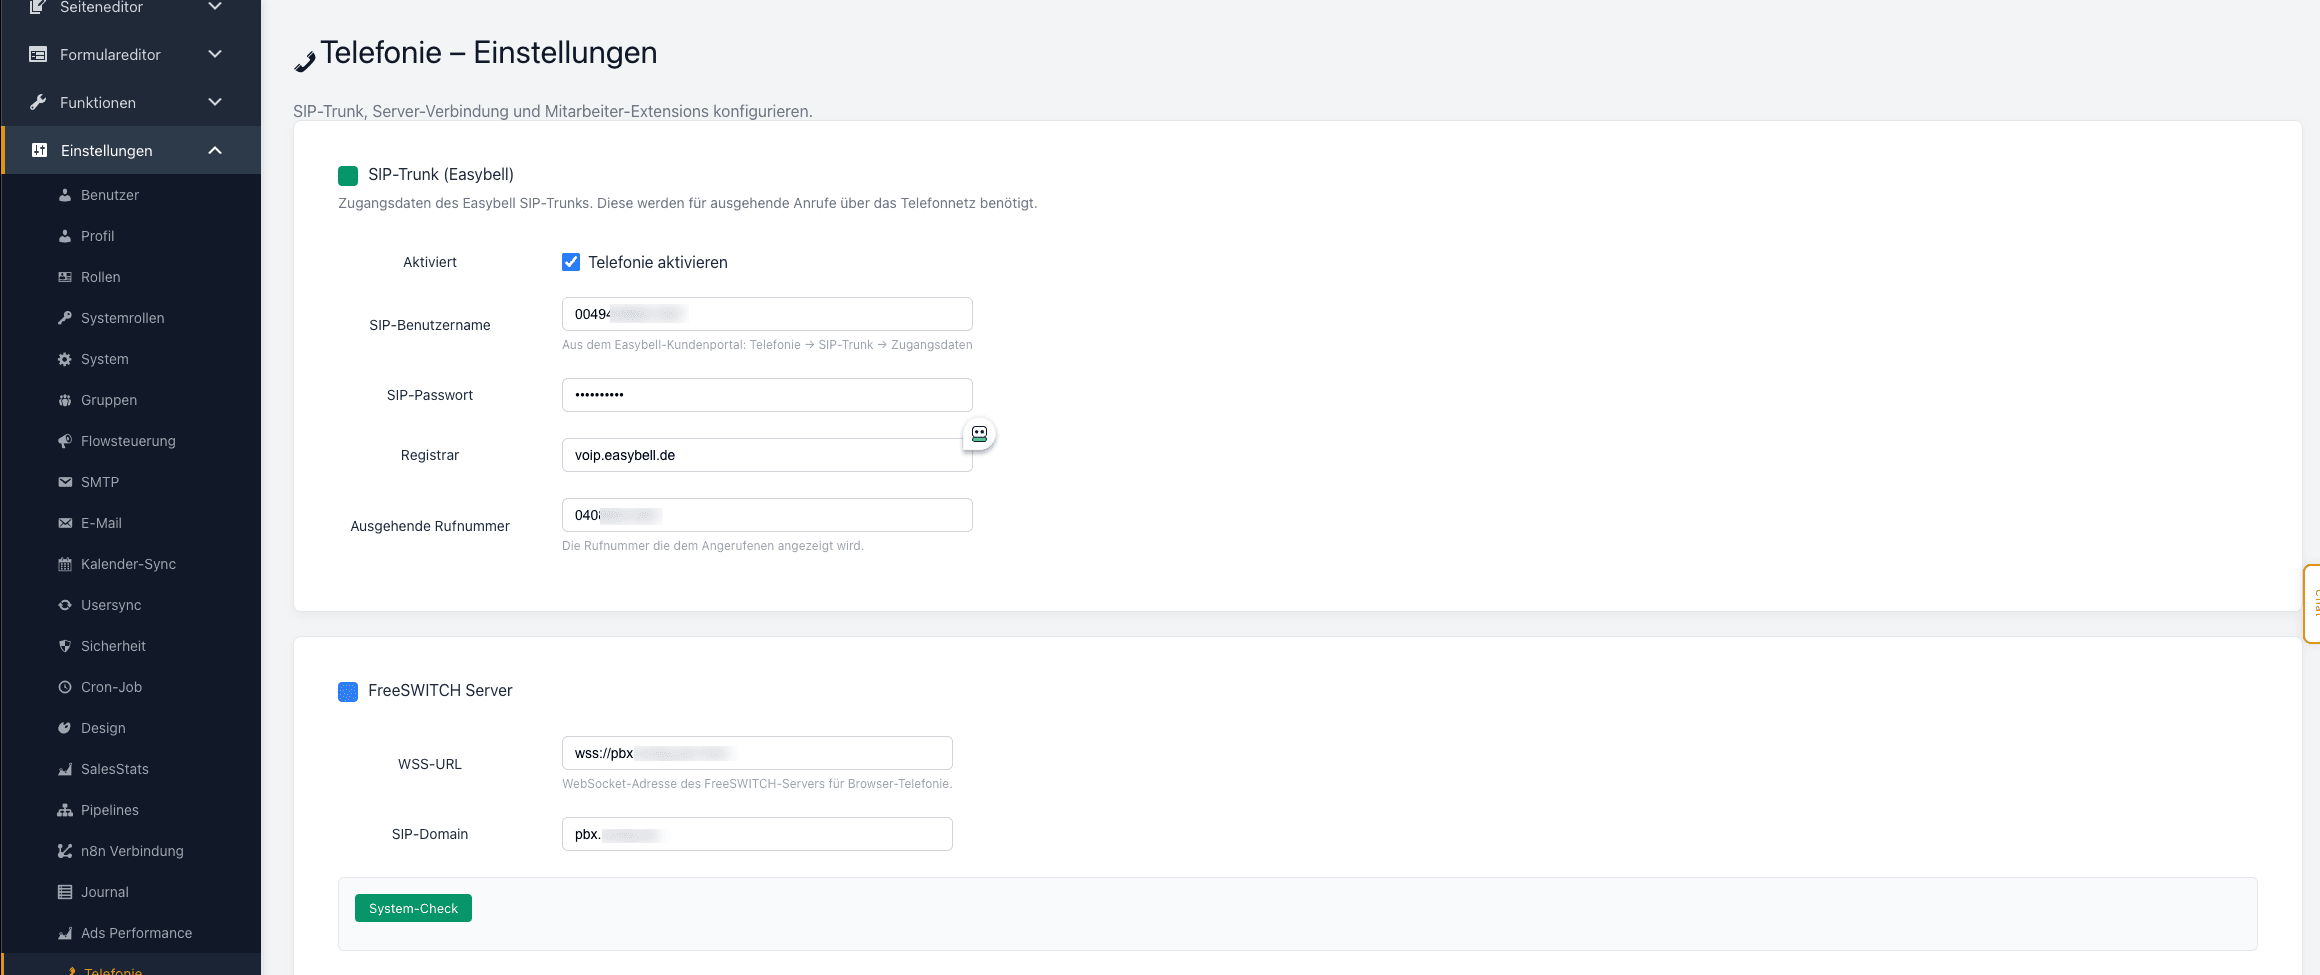The image size is (2320, 975).
Task: Focus the Ausgehende Rufnummer field
Action: (767, 515)
